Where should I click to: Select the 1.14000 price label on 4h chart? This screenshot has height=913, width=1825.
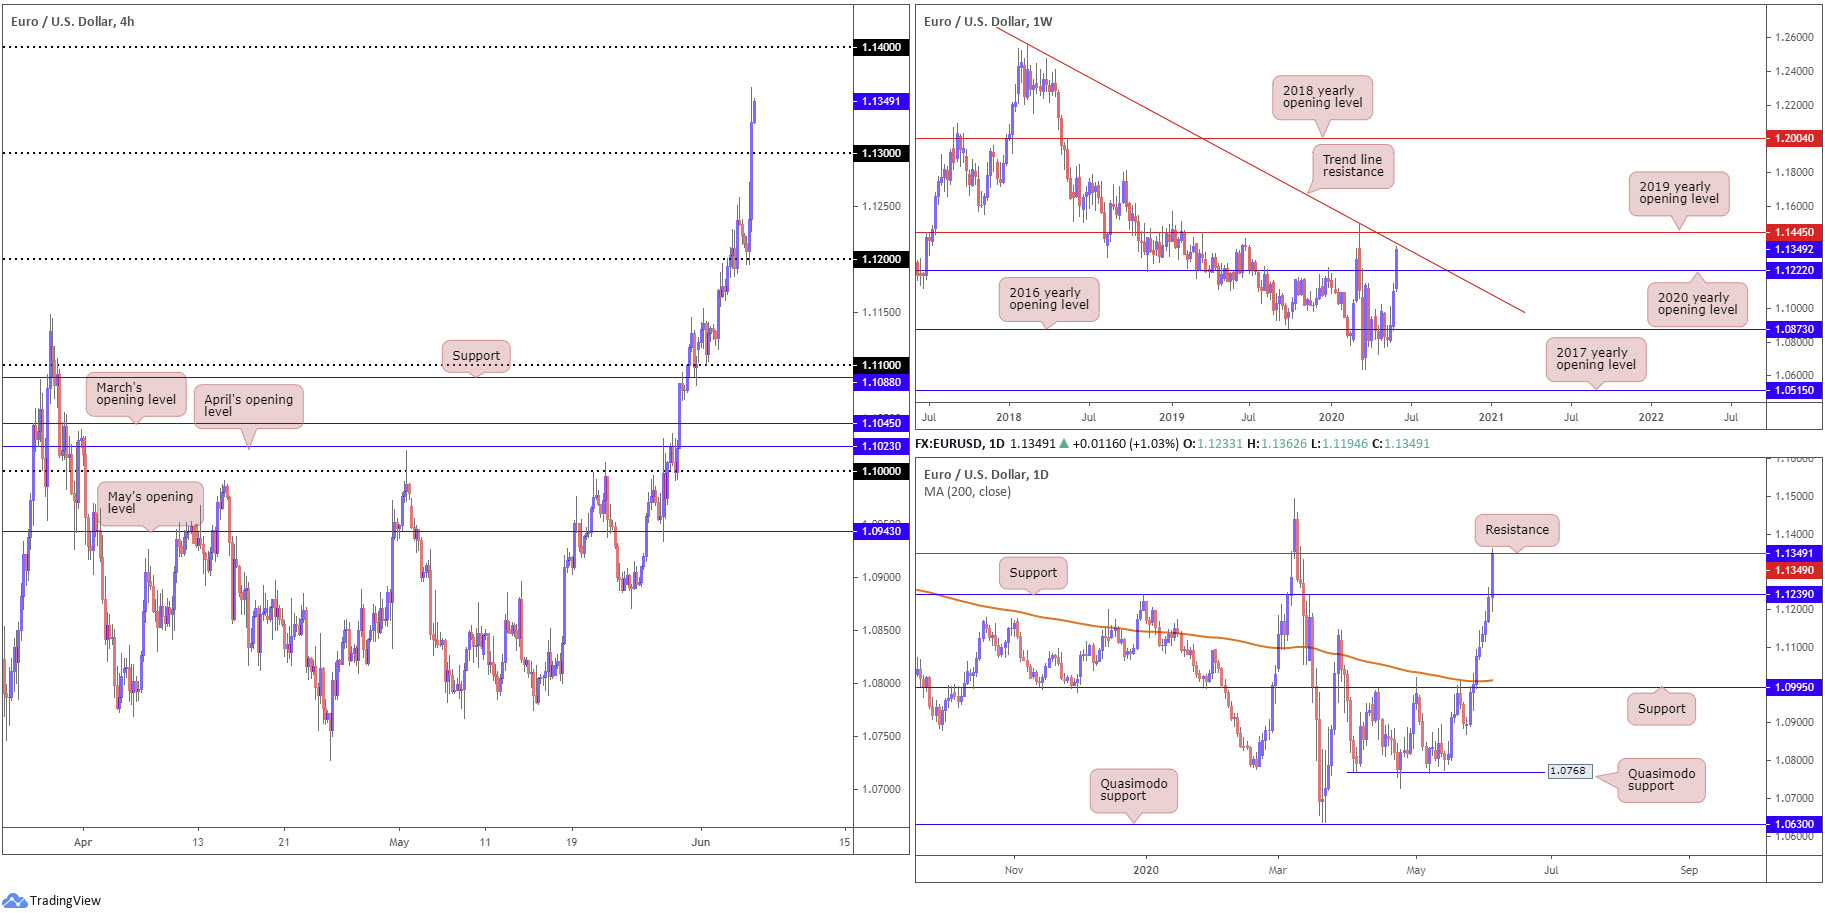881,47
